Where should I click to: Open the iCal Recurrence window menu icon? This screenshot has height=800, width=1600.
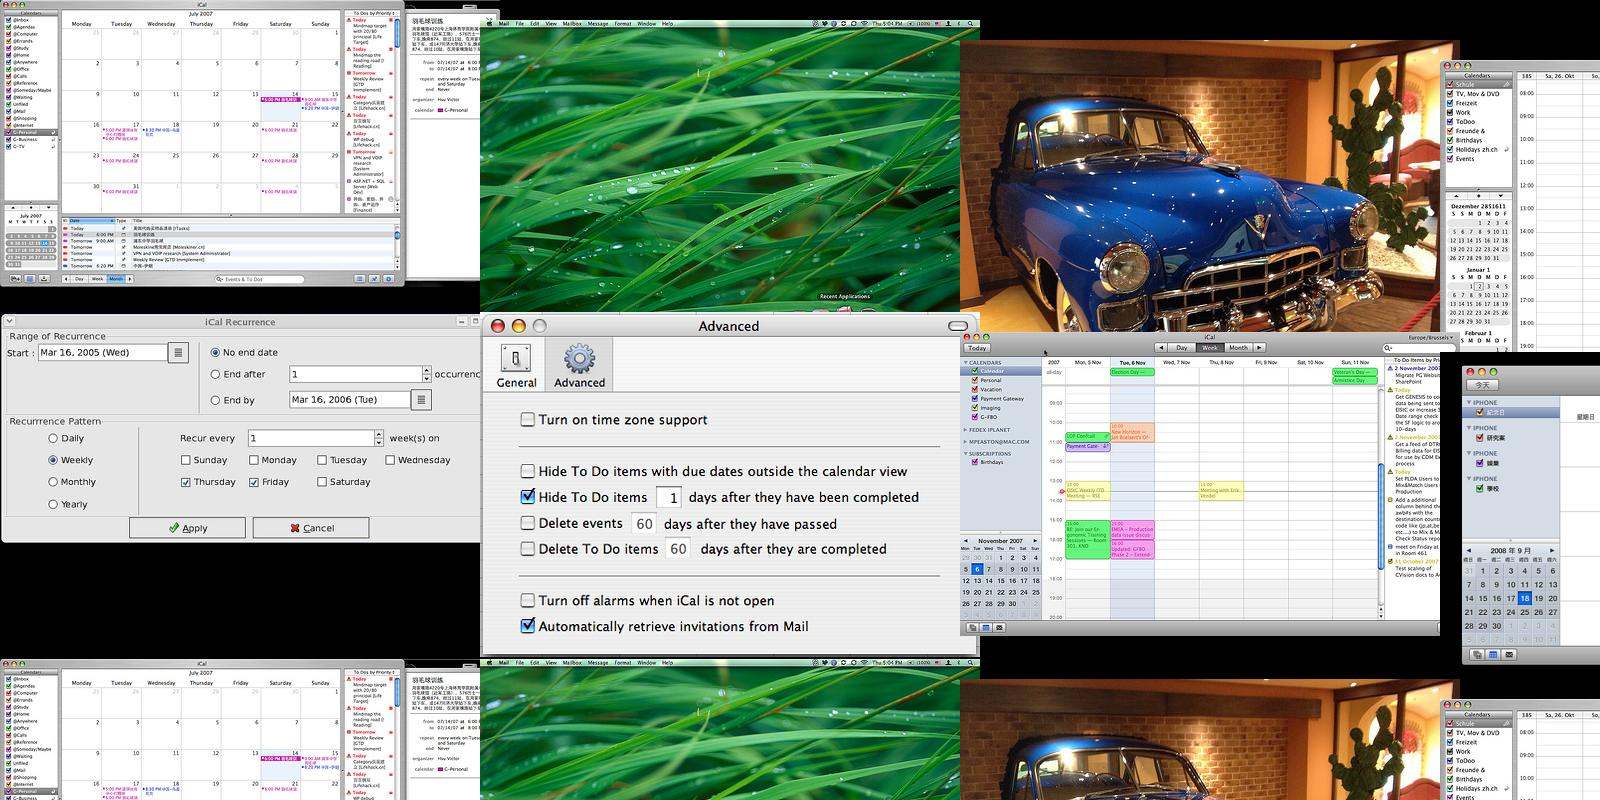pos(8,321)
